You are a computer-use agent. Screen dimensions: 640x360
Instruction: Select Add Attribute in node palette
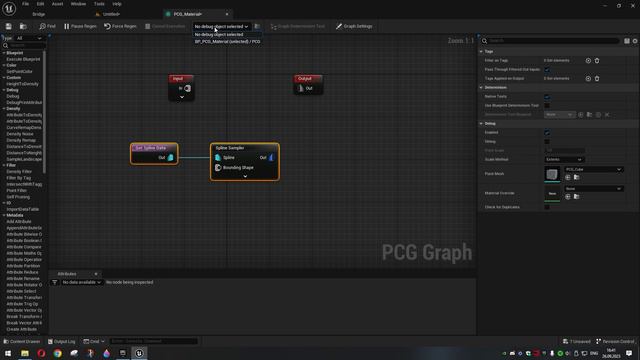[19, 222]
